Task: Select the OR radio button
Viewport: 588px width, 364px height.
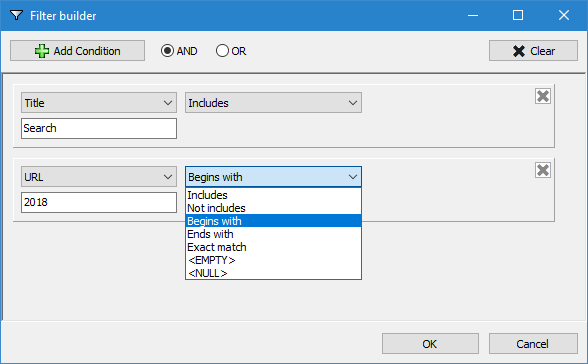Action: [231, 51]
